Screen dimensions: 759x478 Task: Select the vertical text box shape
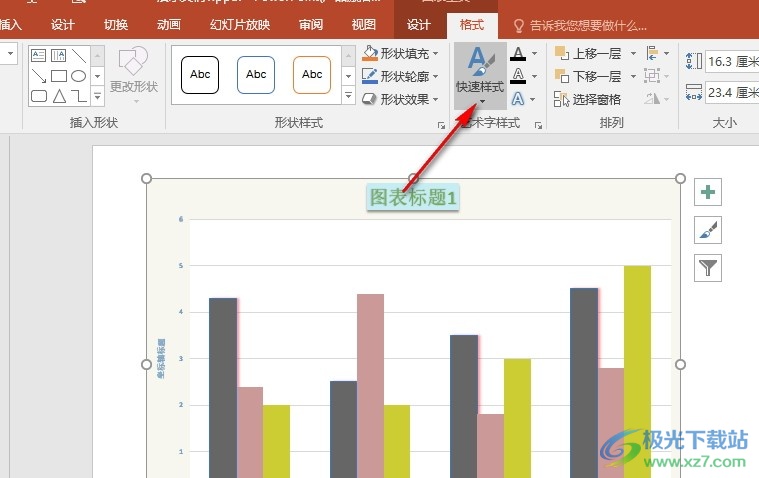59,55
